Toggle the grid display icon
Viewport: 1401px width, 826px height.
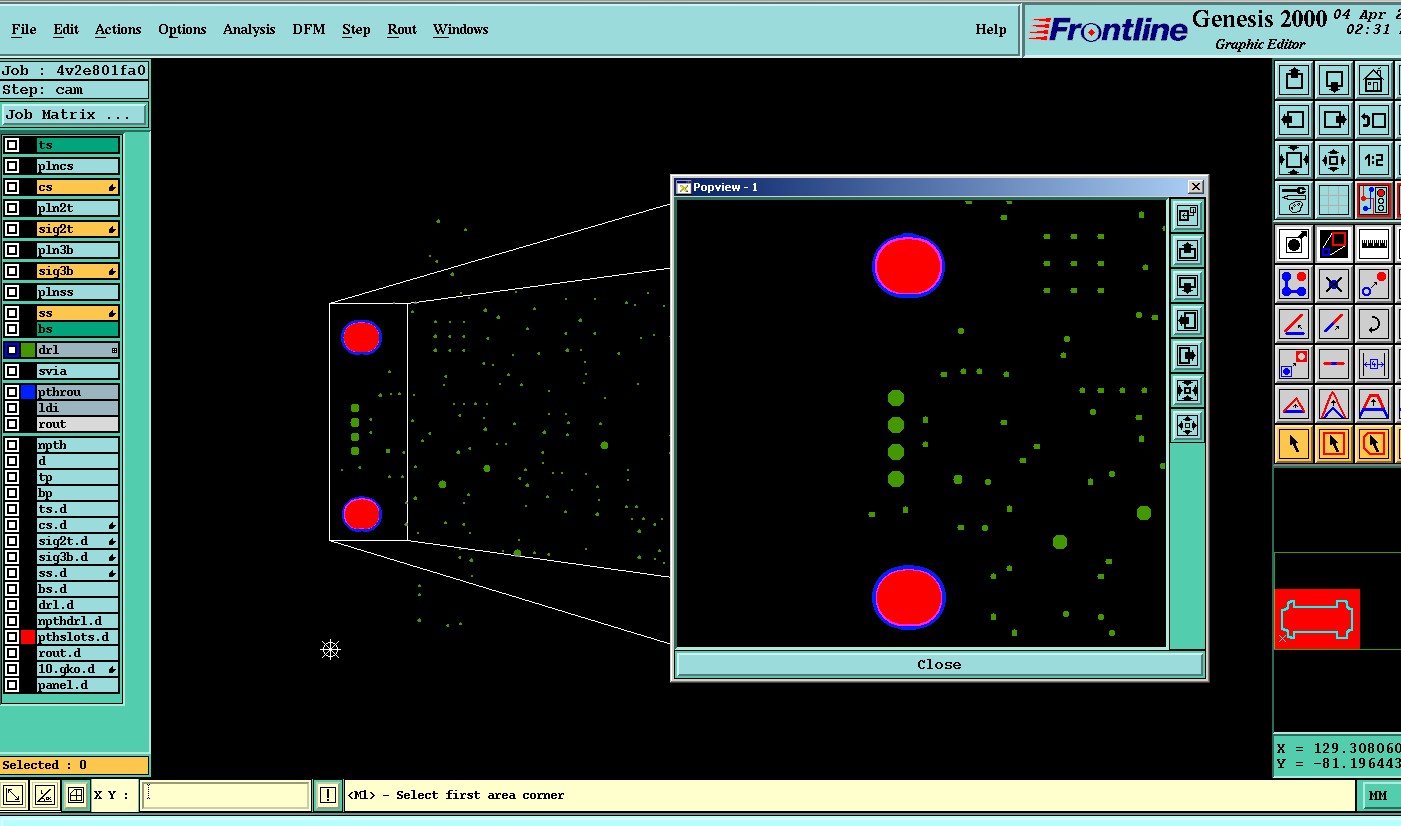(x=1334, y=200)
